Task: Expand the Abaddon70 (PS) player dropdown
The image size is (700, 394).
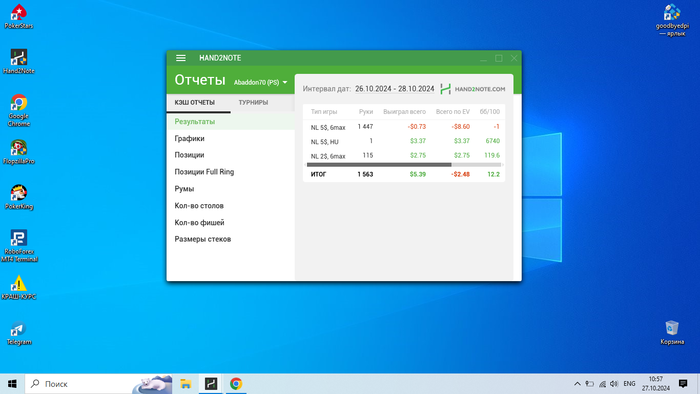Action: coord(260,83)
